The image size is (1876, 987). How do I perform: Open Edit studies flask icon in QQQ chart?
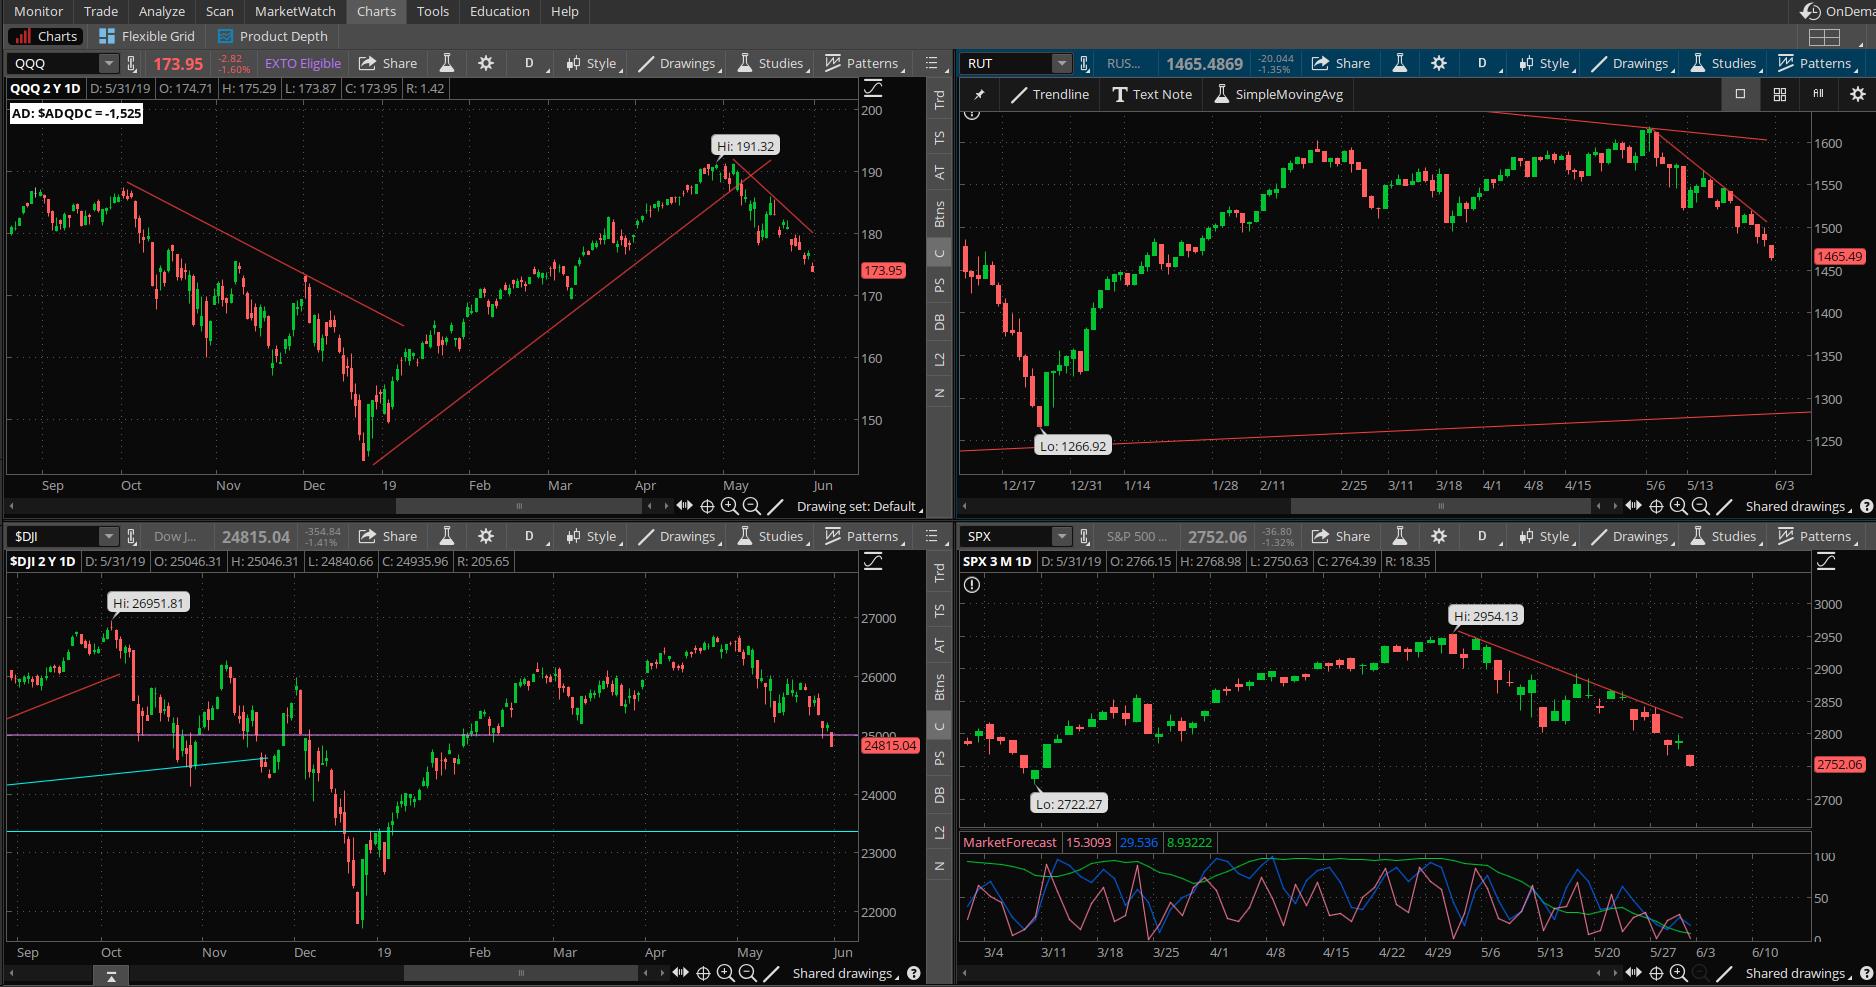(x=447, y=63)
